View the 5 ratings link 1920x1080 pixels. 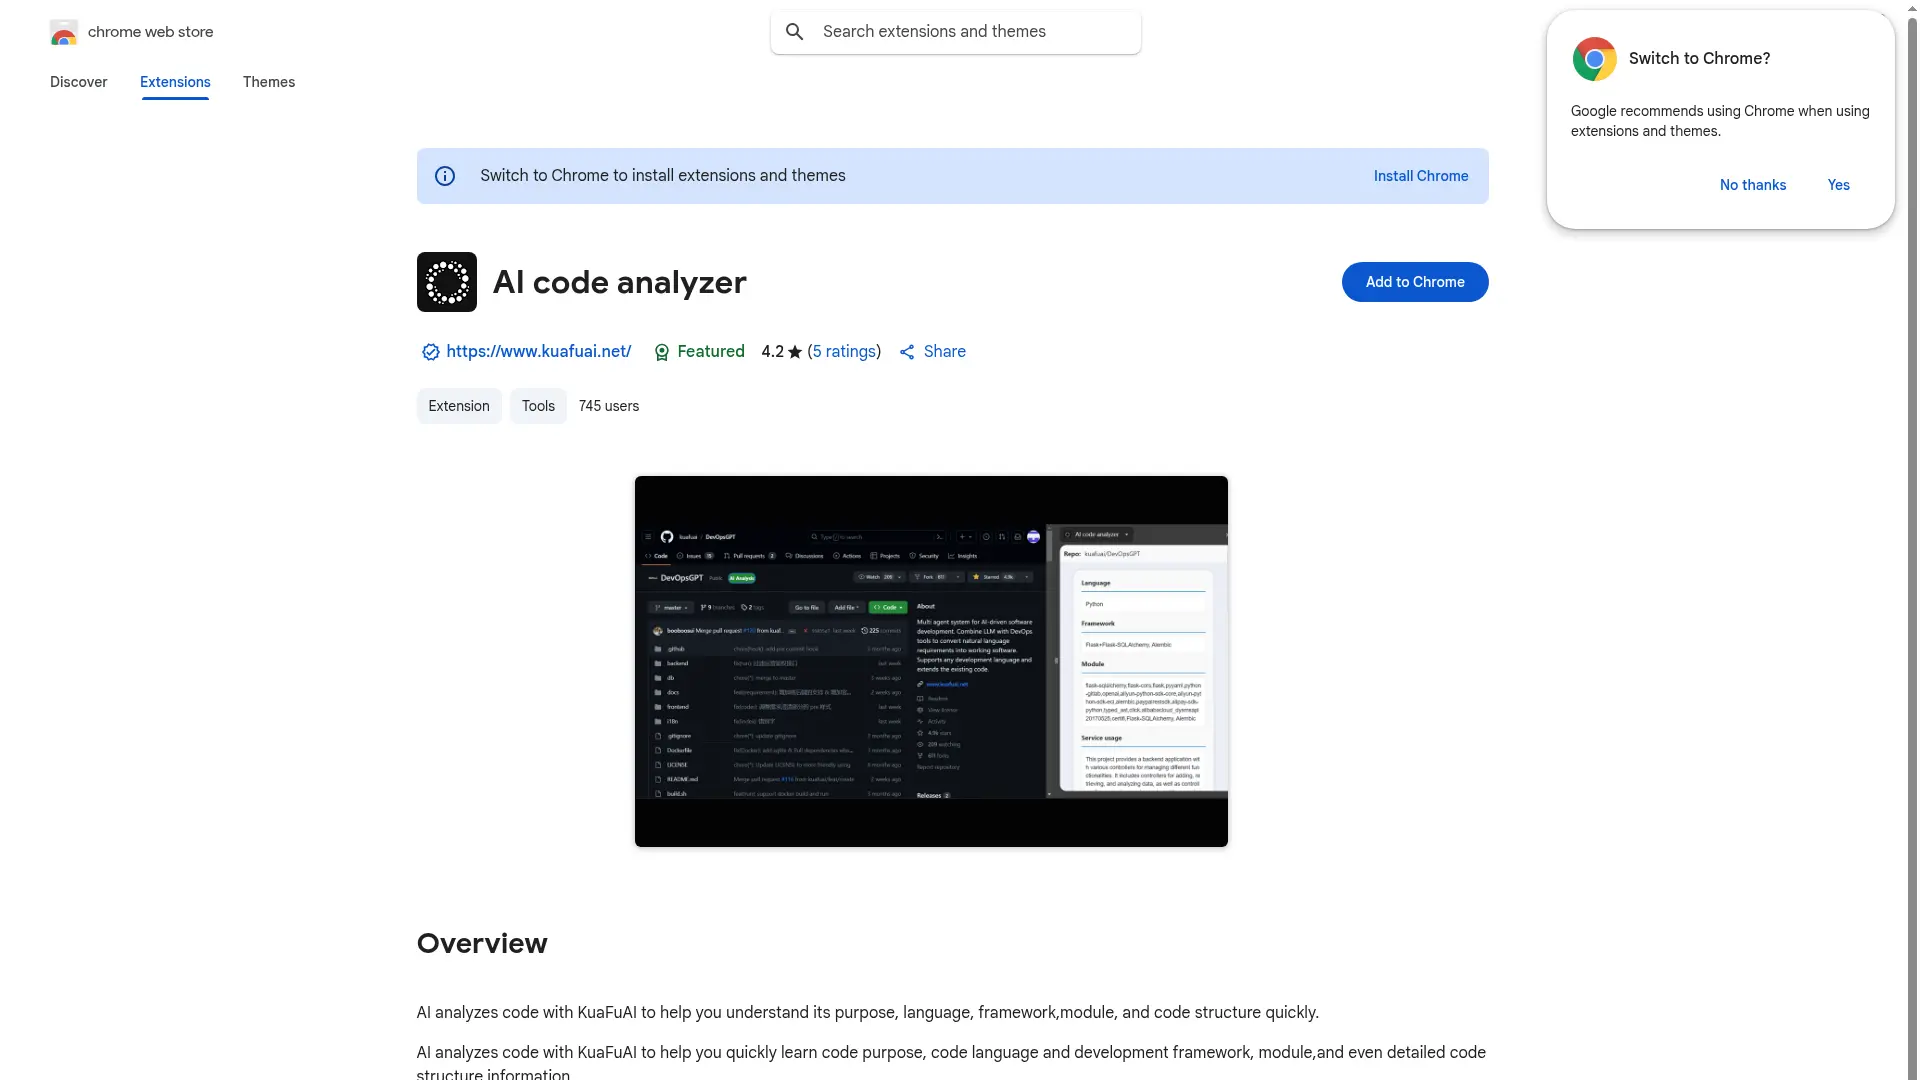pyautogui.click(x=843, y=351)
